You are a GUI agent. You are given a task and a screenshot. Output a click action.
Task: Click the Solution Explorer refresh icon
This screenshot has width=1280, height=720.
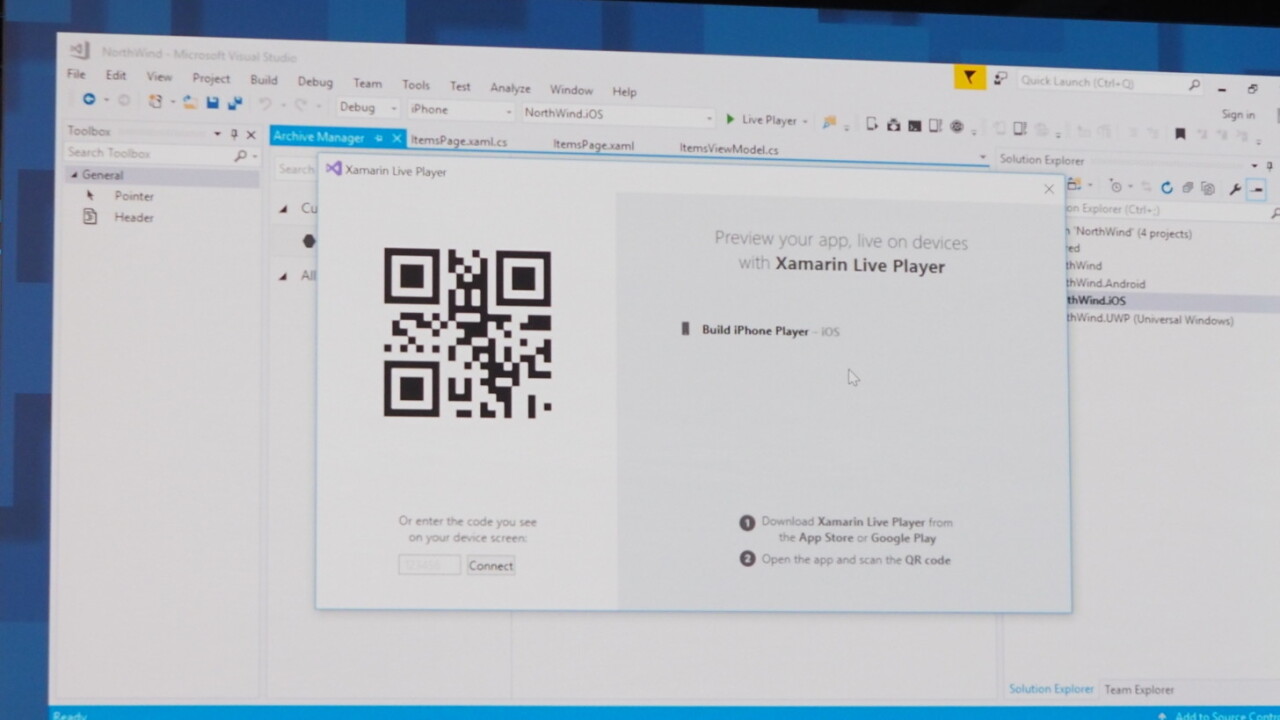tap(1166, 188)
